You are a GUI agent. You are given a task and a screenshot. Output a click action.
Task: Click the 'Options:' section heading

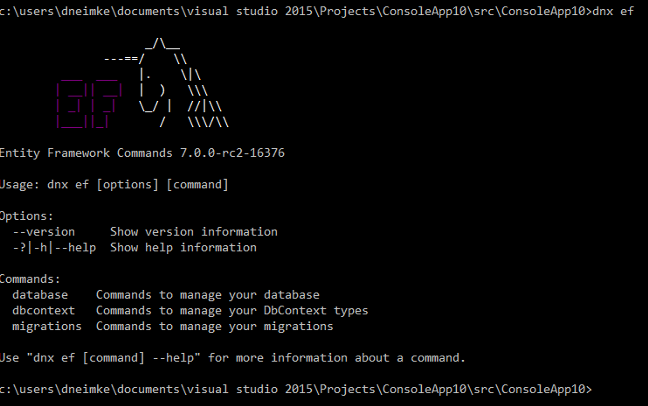click(27, 216)
